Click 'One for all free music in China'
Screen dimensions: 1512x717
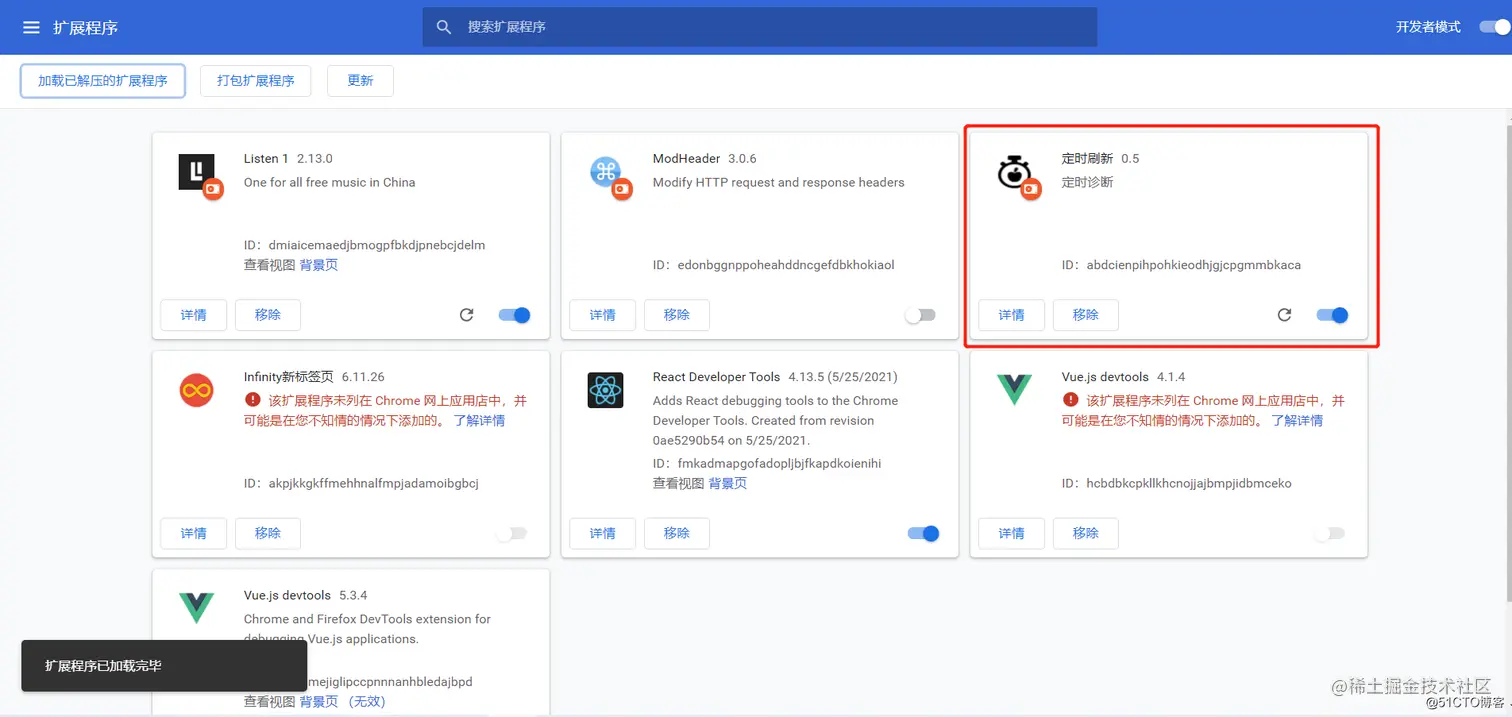(x=330, y=182)
